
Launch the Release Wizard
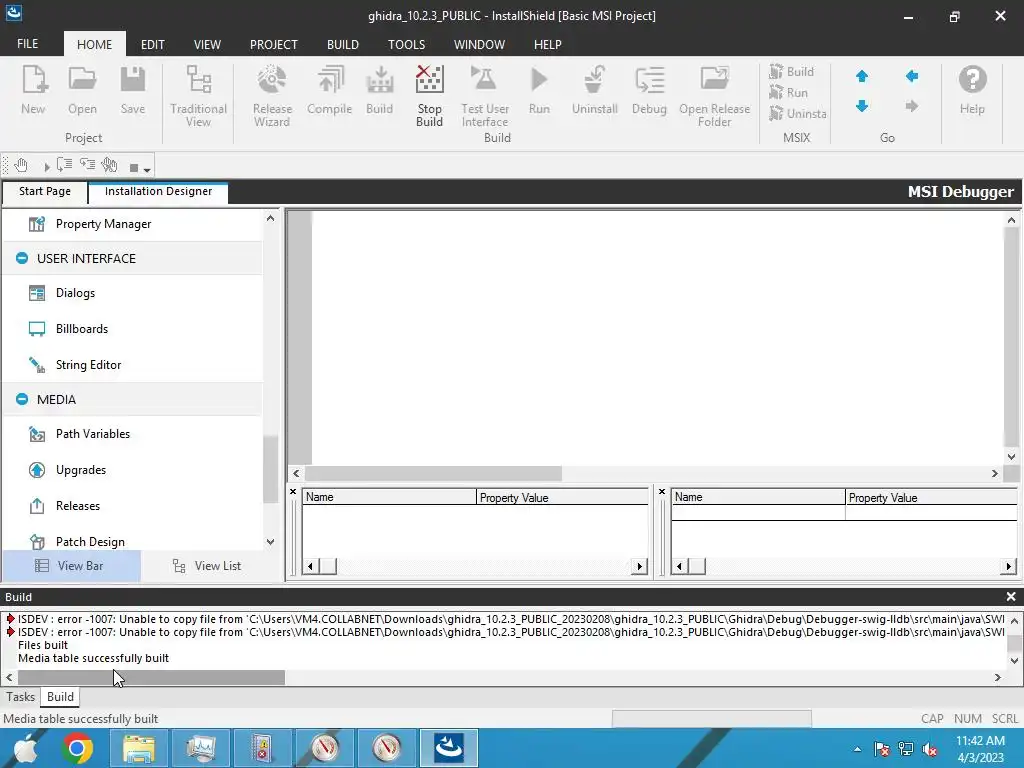coord(272,96)
